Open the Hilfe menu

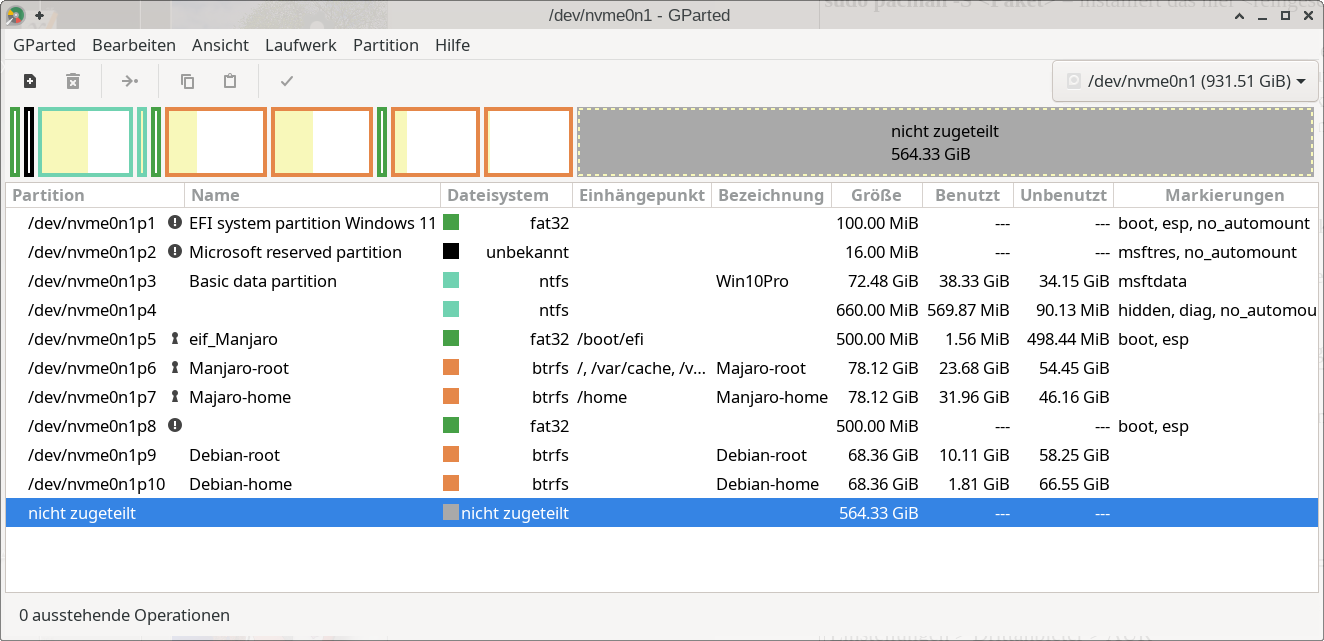click(452, 45)
